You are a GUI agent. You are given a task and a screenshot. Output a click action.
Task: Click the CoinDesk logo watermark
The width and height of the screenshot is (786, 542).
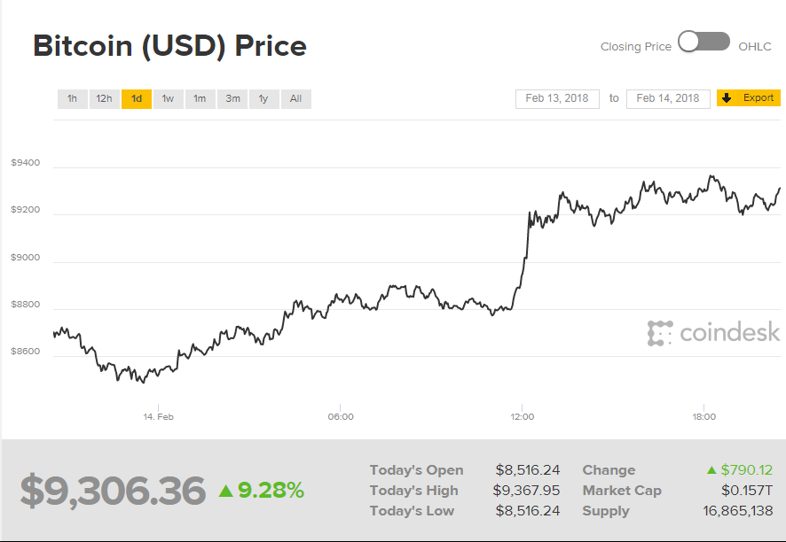coord(713,333)
